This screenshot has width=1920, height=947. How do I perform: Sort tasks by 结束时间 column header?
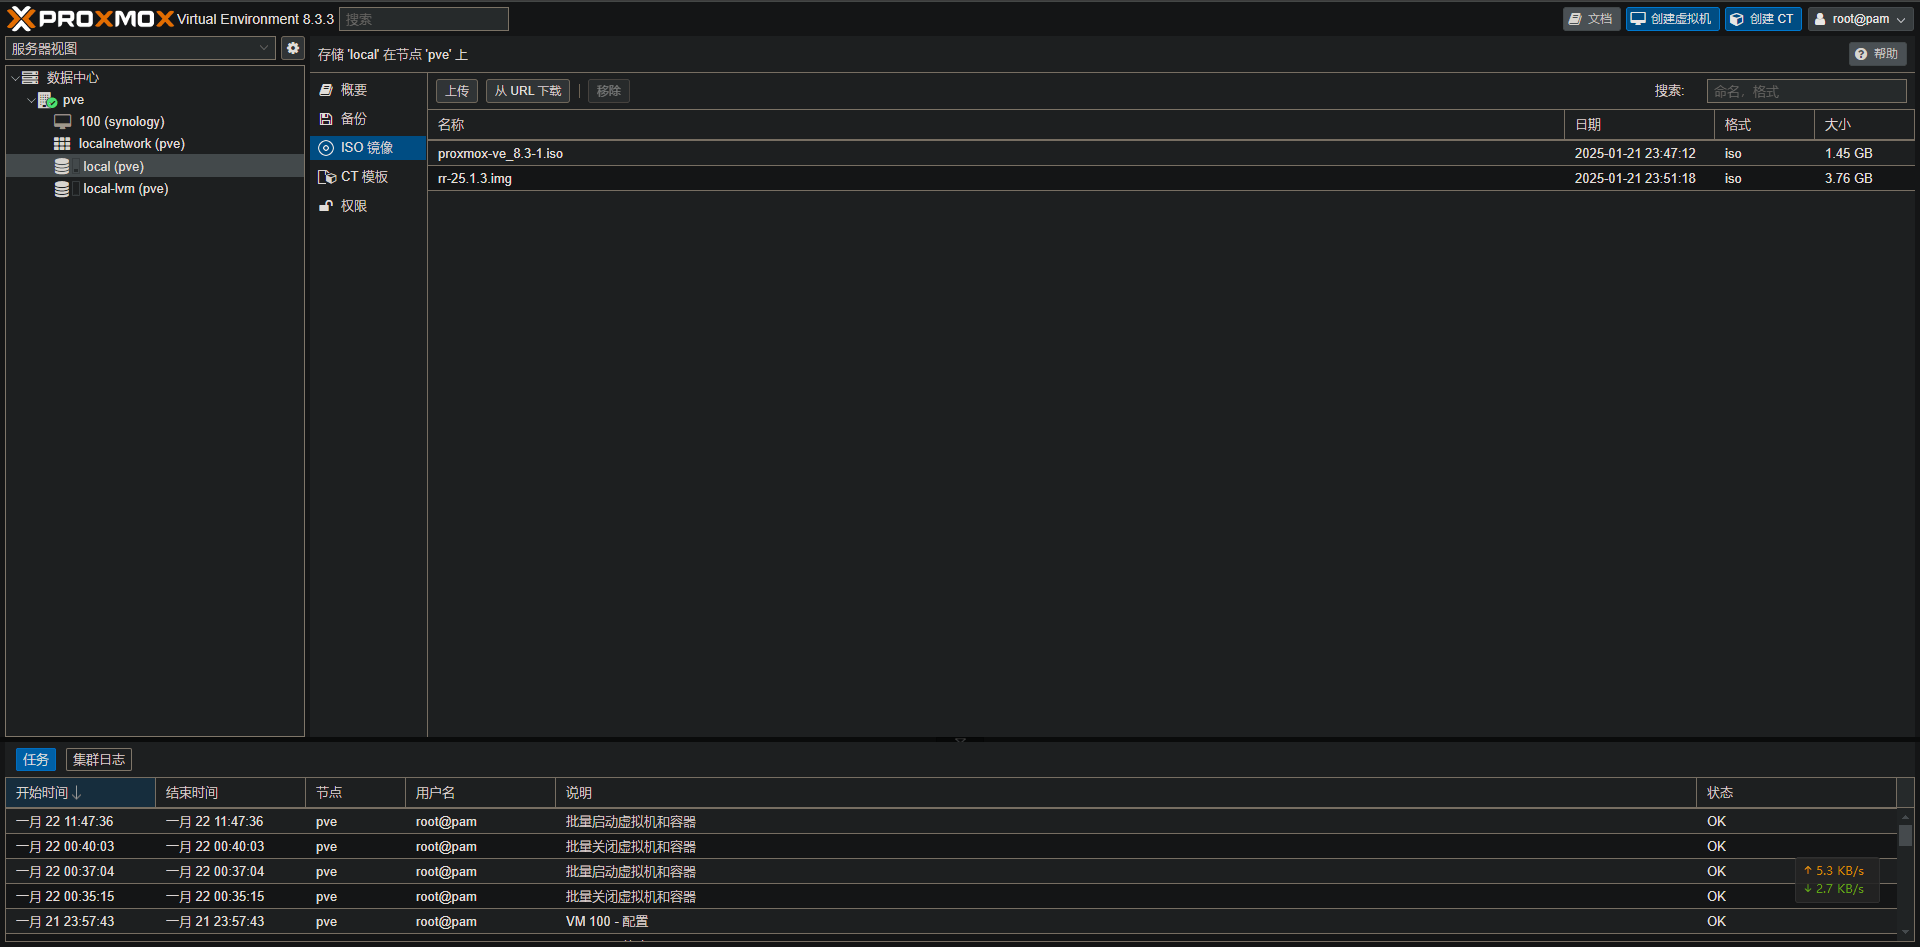[230, 793]
